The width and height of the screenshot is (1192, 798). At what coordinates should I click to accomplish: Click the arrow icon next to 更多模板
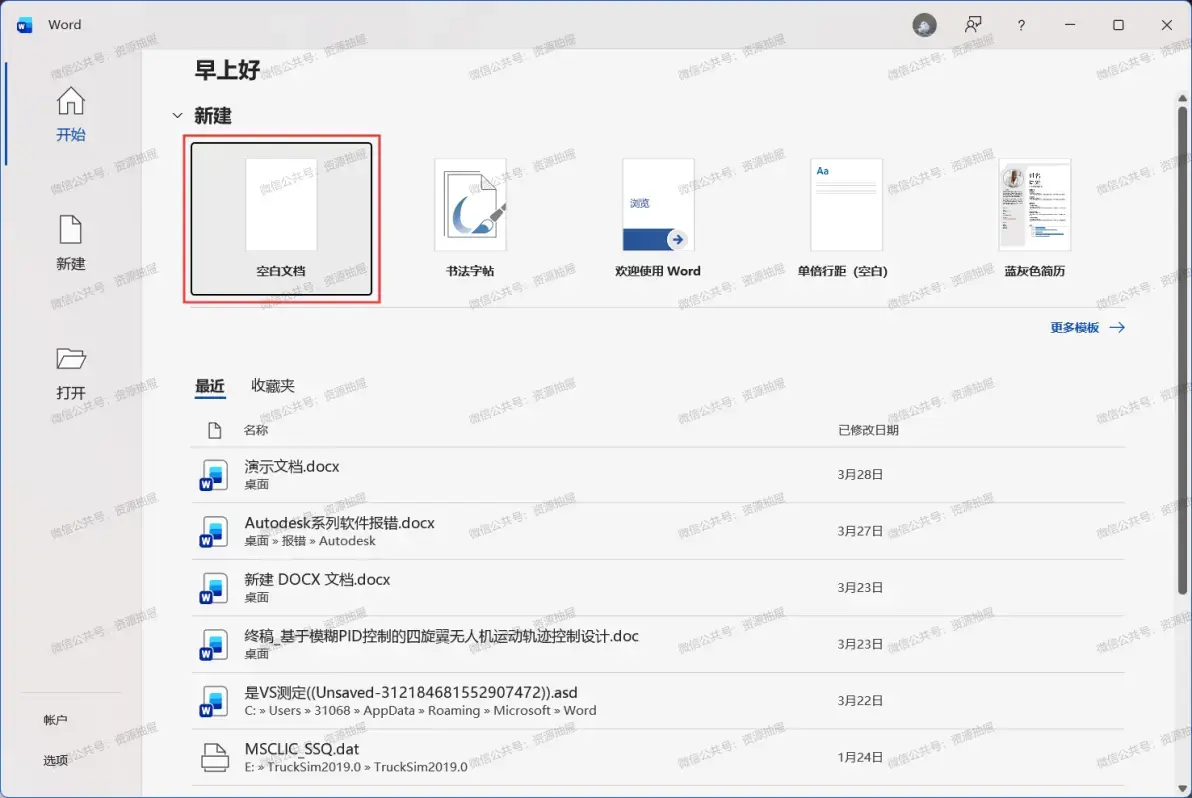click(x=1117, y=328)
